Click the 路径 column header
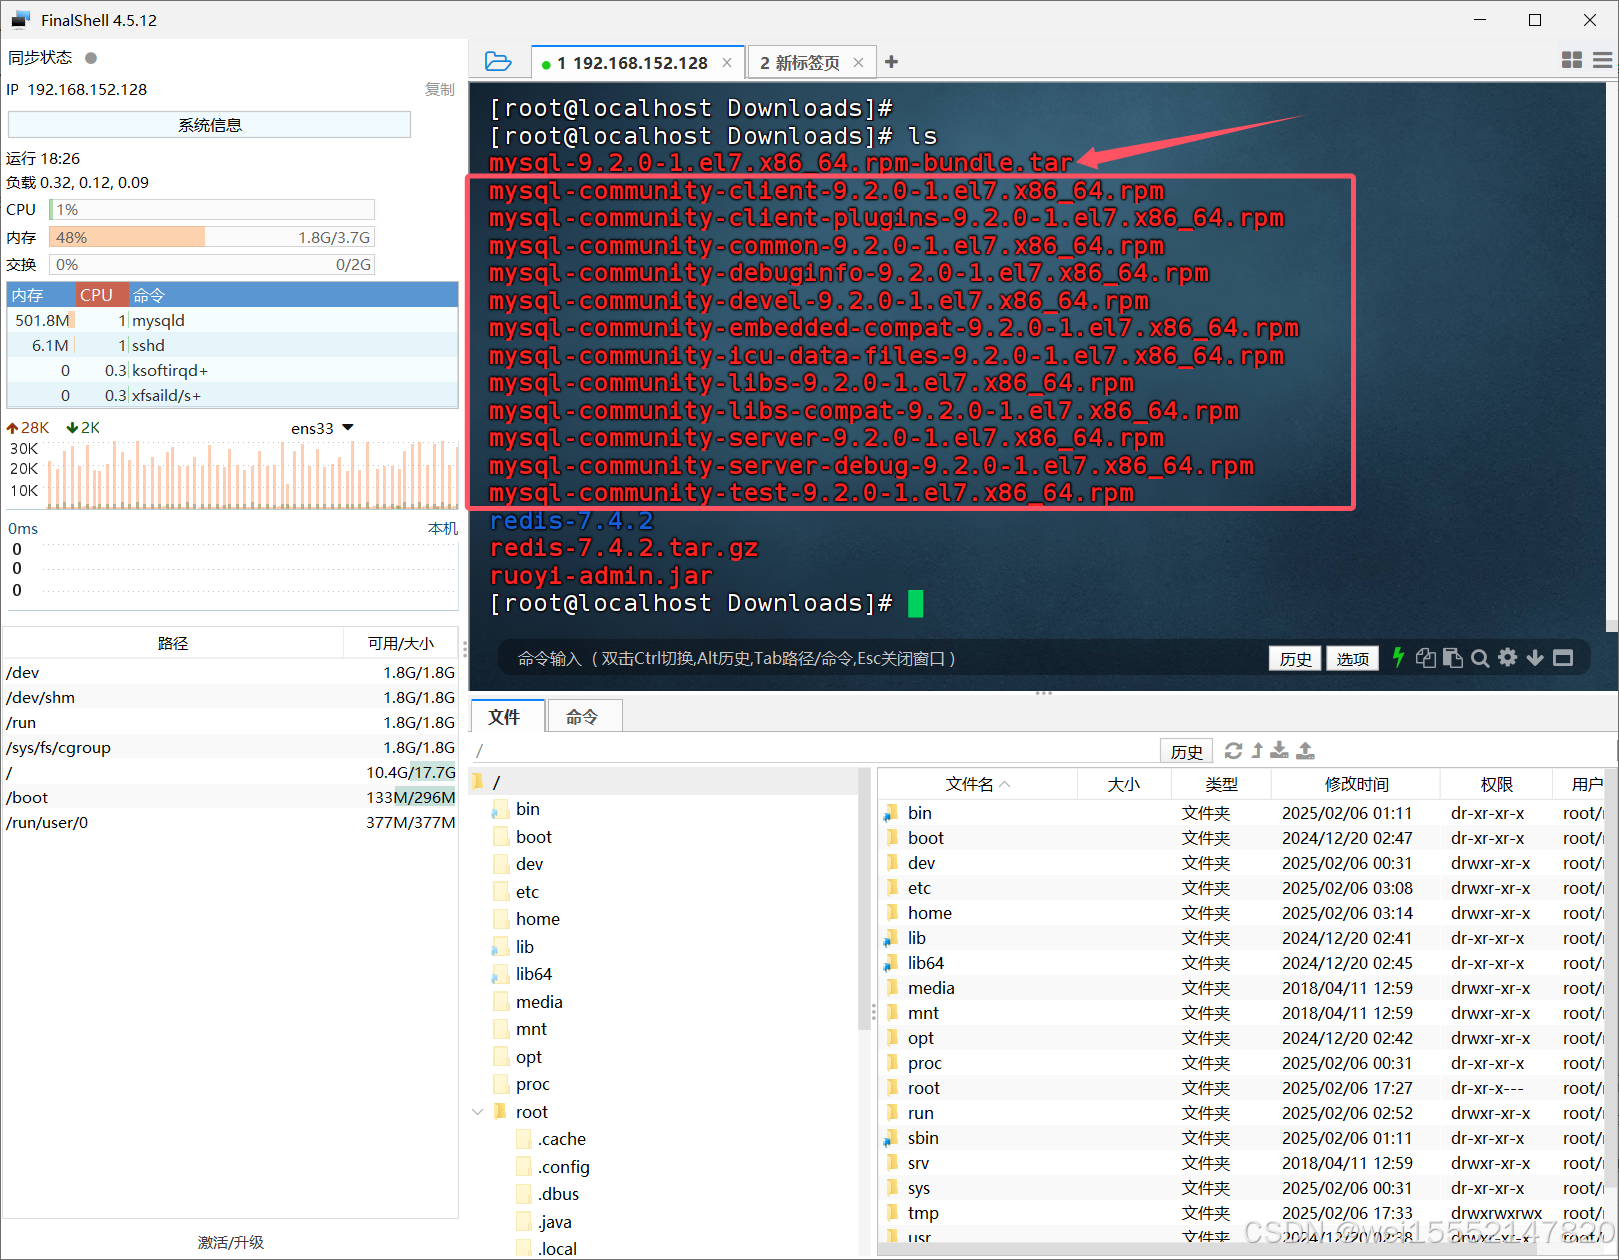This screenshot has width=1619, height=1260. pos(173,643)
